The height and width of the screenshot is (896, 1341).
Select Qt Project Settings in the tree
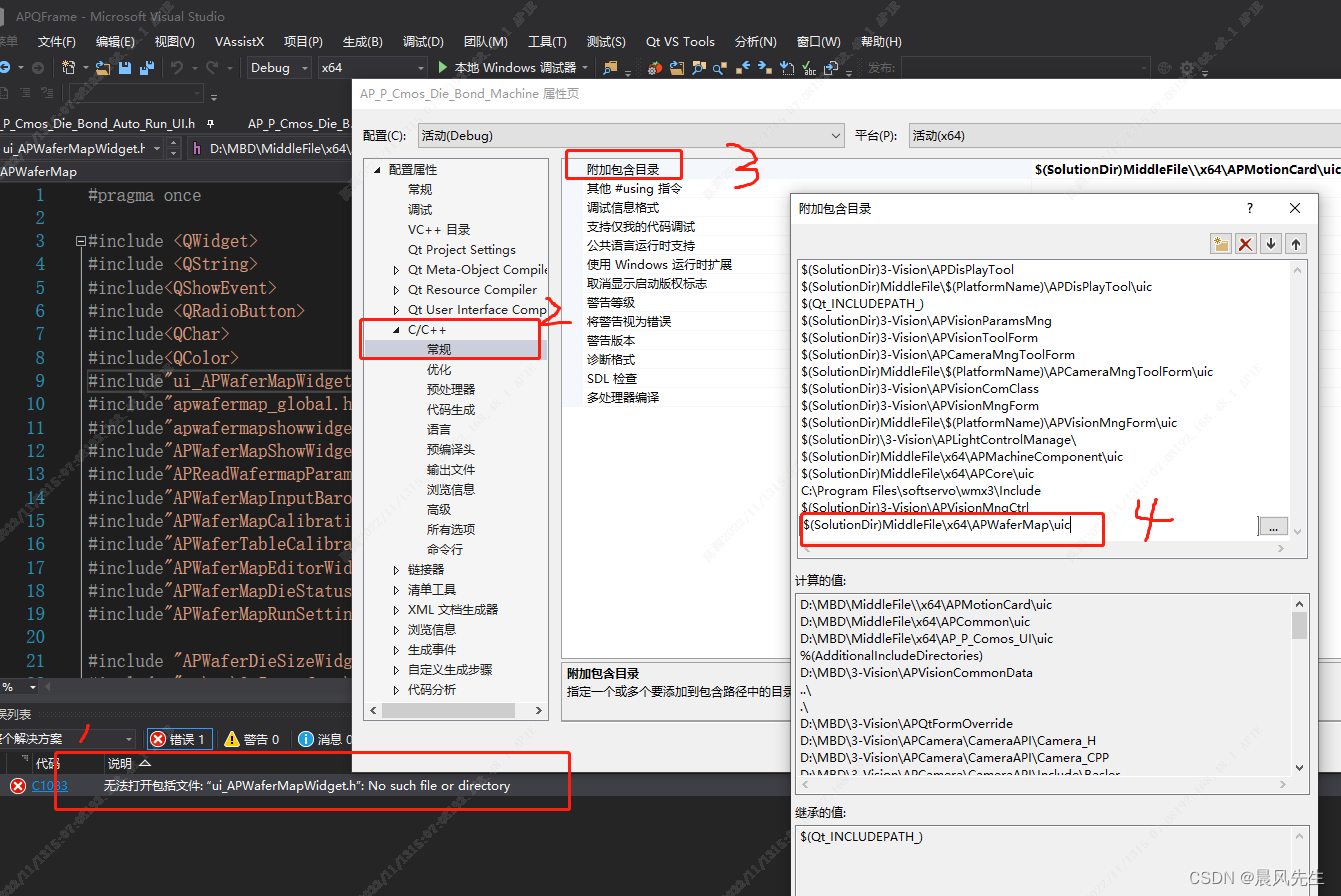[x=462, y=249]
